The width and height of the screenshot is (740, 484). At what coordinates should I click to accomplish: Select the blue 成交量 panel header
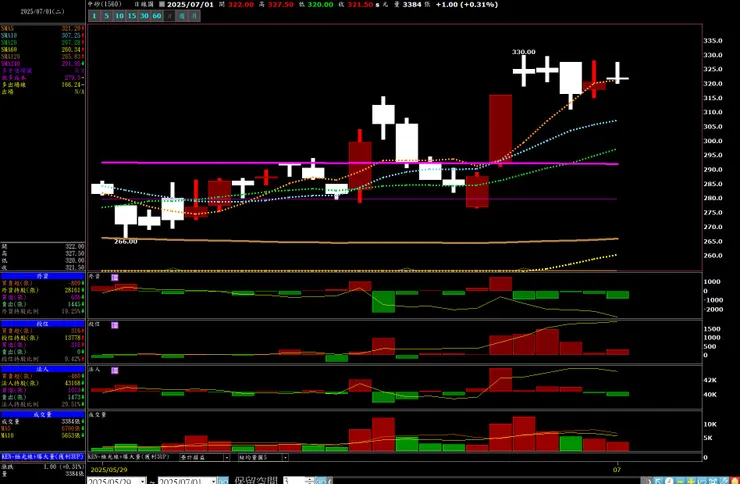coord(42,414)
